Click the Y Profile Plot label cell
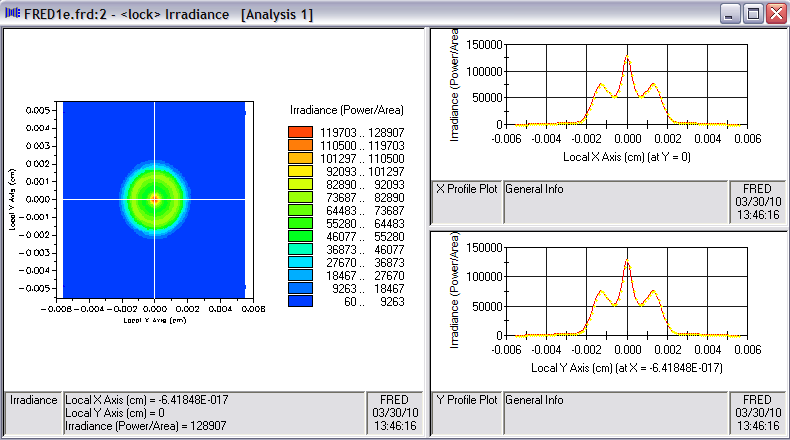Image resolution: width=790 pixels, height=440 pixels. [466, 400]
